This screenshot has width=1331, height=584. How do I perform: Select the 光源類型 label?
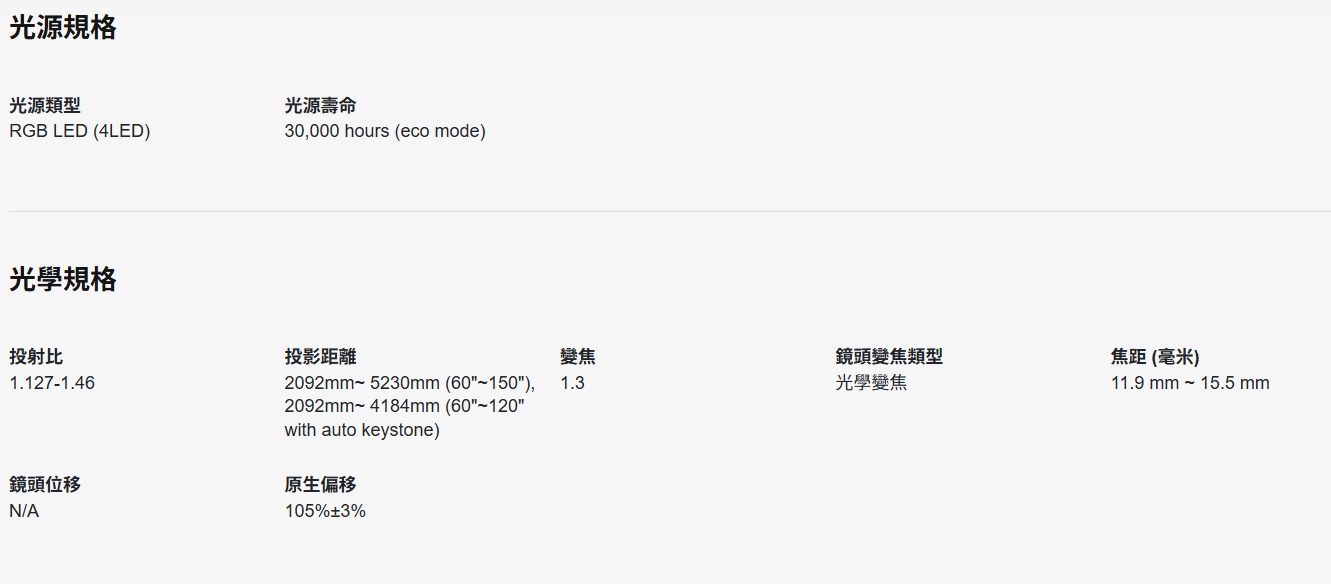[x=45, y=105]
